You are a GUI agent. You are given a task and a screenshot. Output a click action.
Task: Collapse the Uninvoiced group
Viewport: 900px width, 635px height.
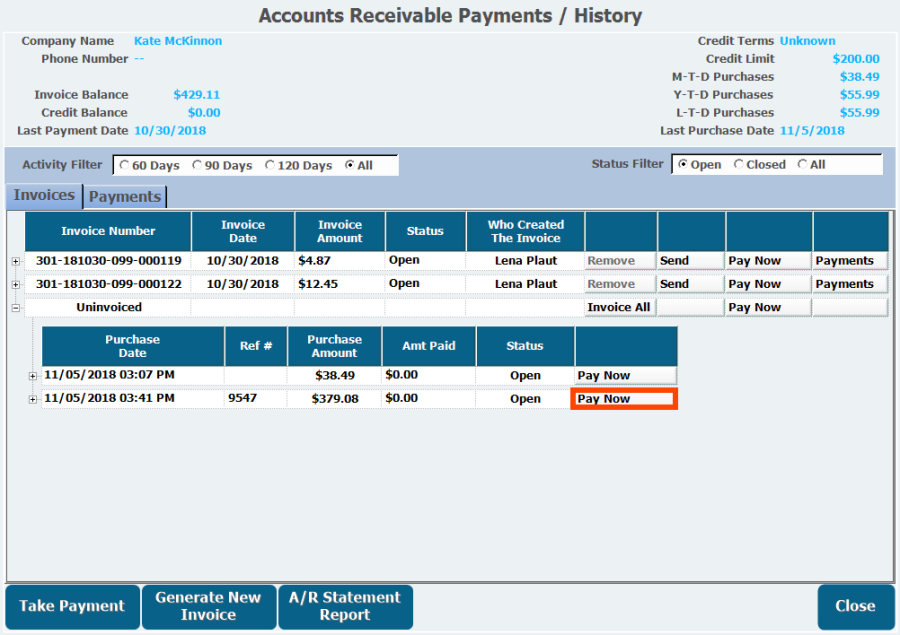point(15,308)
